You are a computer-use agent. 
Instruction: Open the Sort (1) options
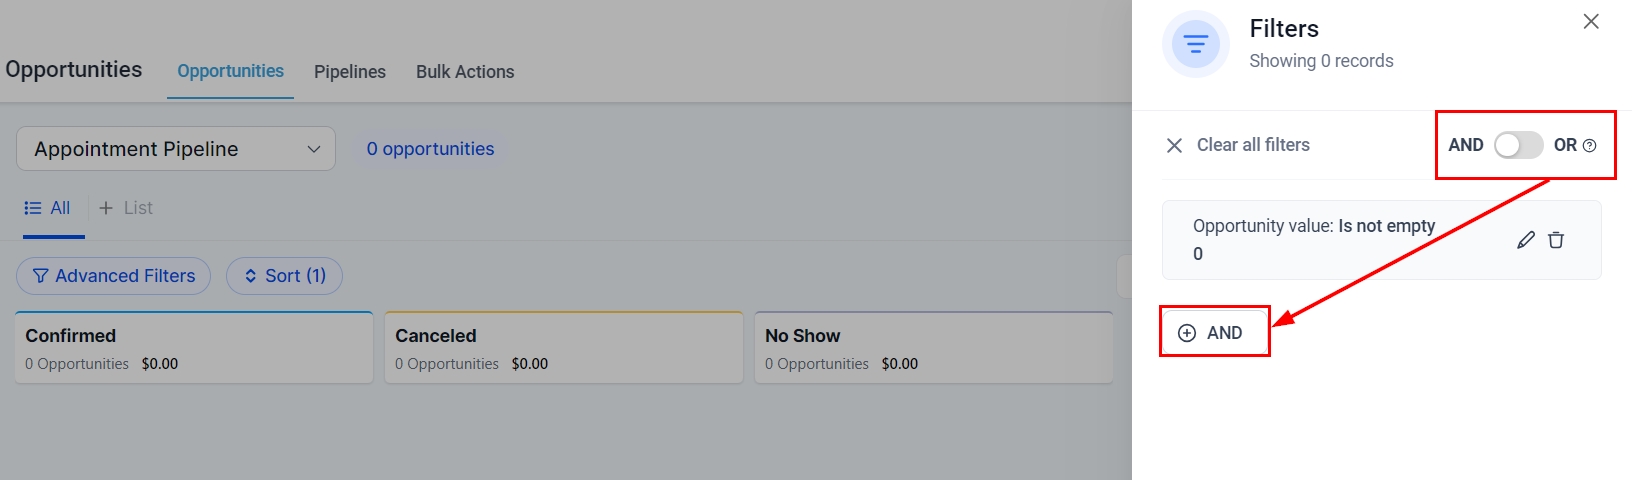tap(284, 276)
